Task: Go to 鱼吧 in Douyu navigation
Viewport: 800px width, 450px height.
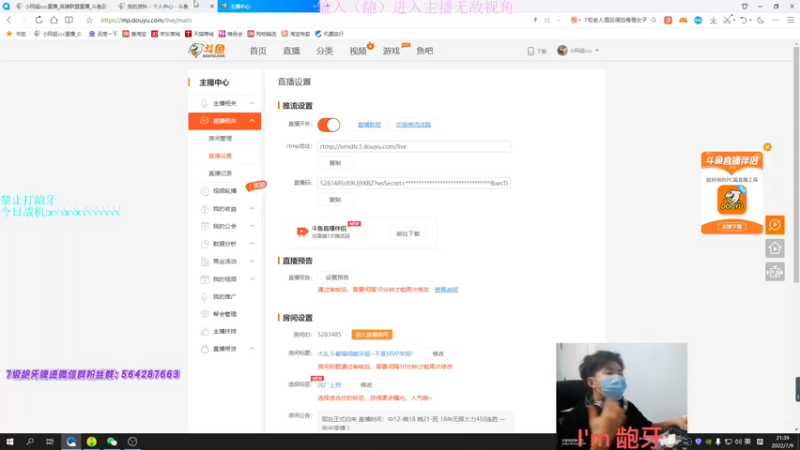Action: click(424, 51)
